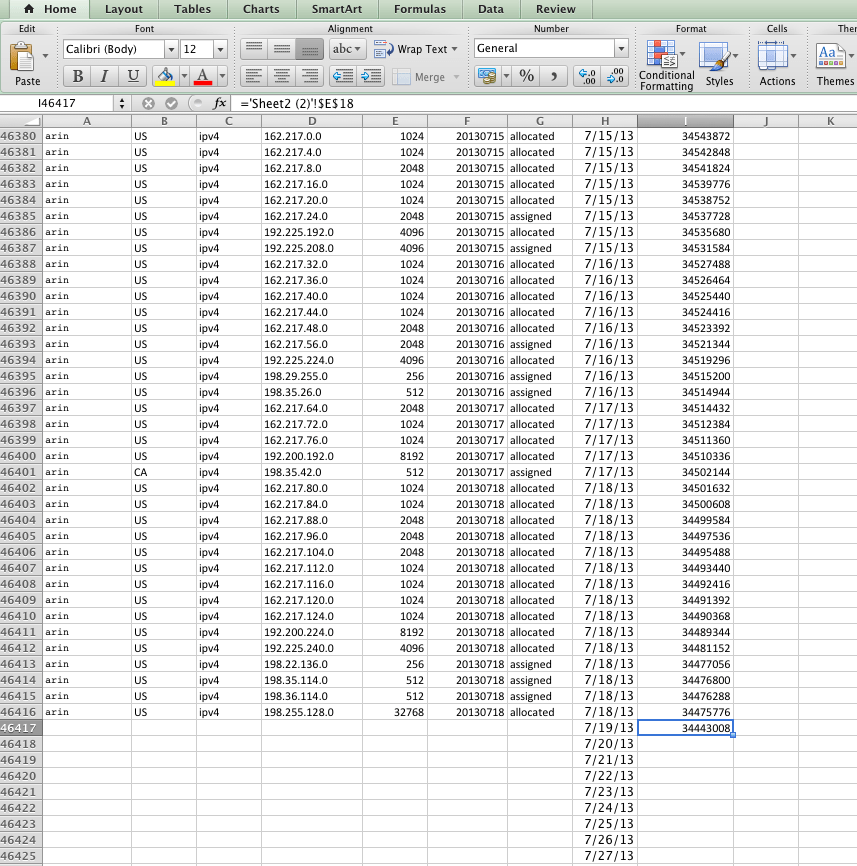Apply Italic formatting
The height and width of the screenshot is (866, 857).
(104, 76)
